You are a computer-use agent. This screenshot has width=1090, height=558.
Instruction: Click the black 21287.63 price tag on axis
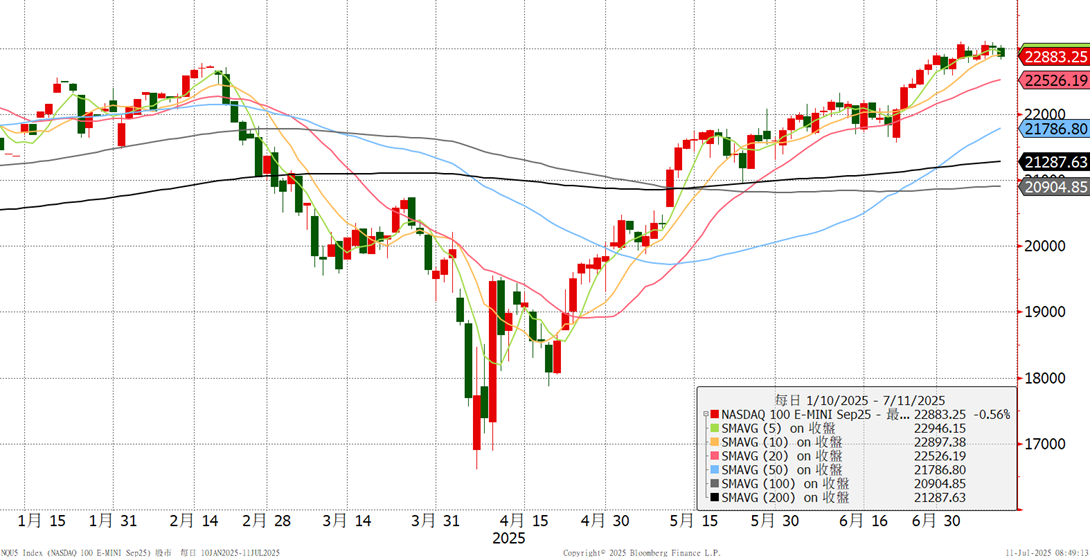(1055, 162)
